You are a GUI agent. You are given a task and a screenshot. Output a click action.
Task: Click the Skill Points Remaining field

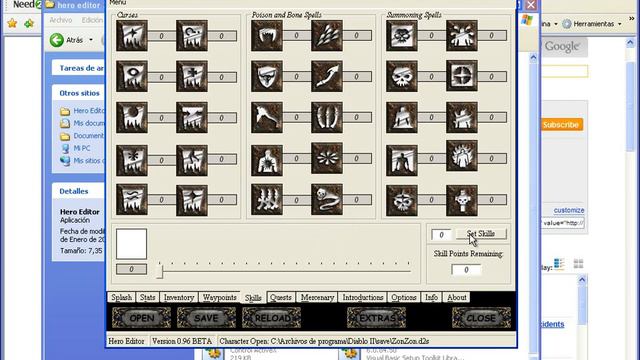pos(466,270)
